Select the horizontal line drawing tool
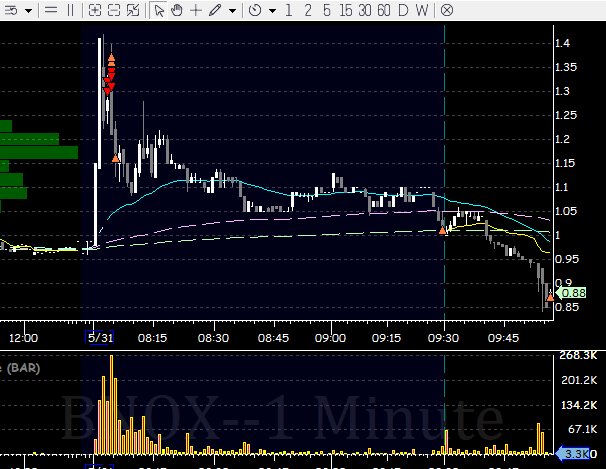This screenshot has height=469, width=606. pos(51,10)
